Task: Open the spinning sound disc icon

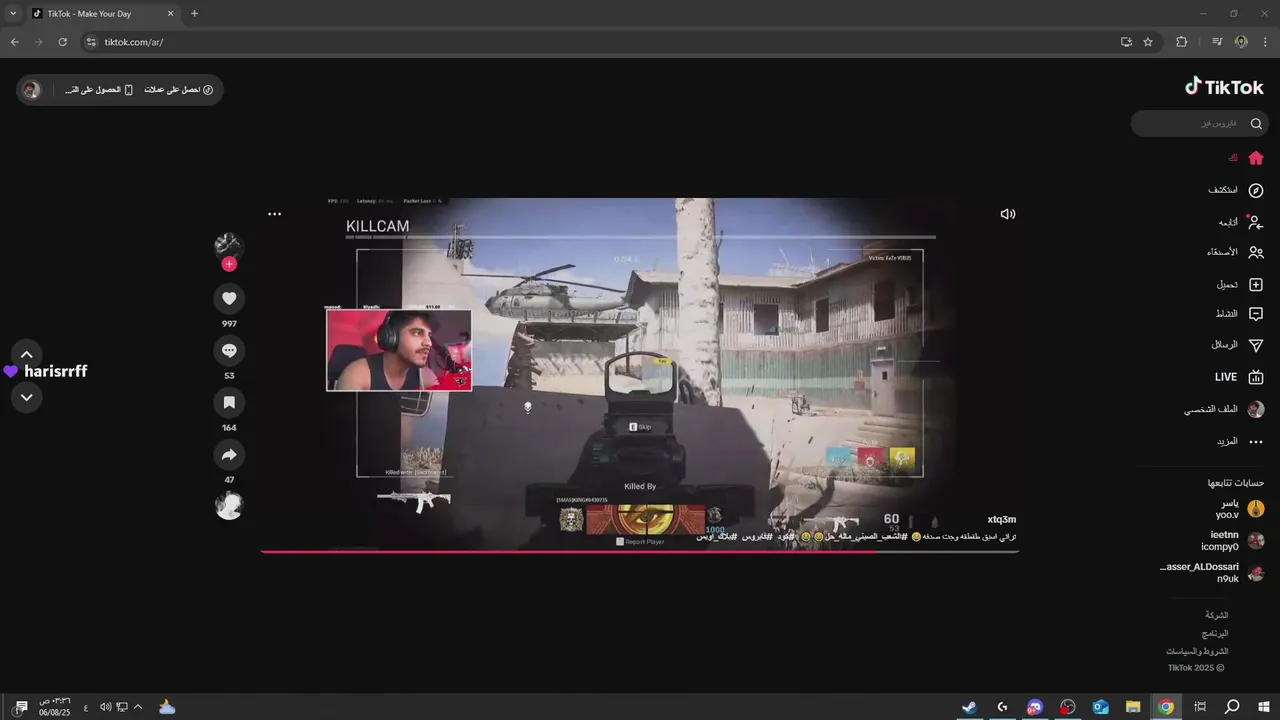Action: [x=229, y=506]
